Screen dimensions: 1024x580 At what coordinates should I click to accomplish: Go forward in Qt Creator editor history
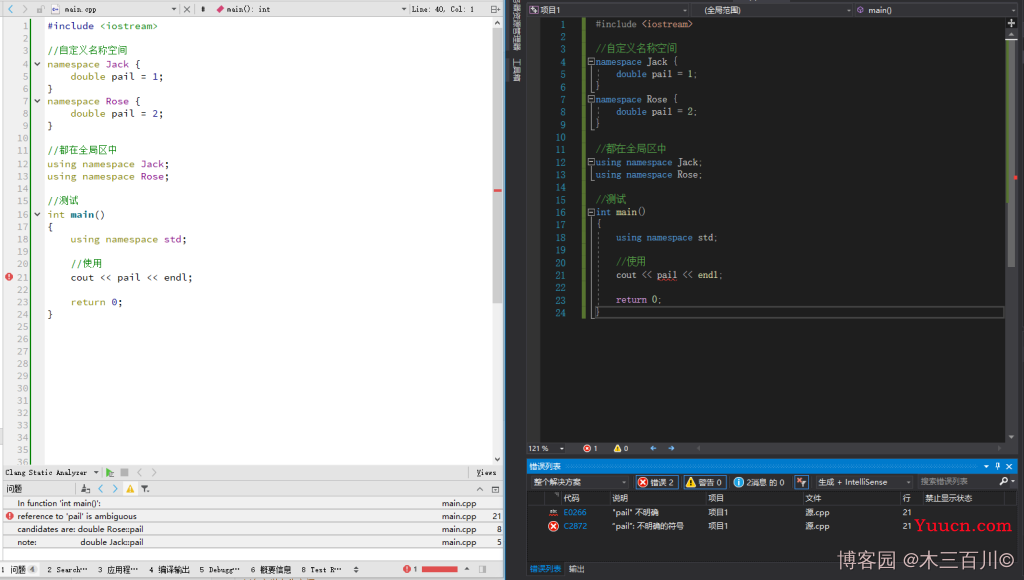(x=25, y=9)
